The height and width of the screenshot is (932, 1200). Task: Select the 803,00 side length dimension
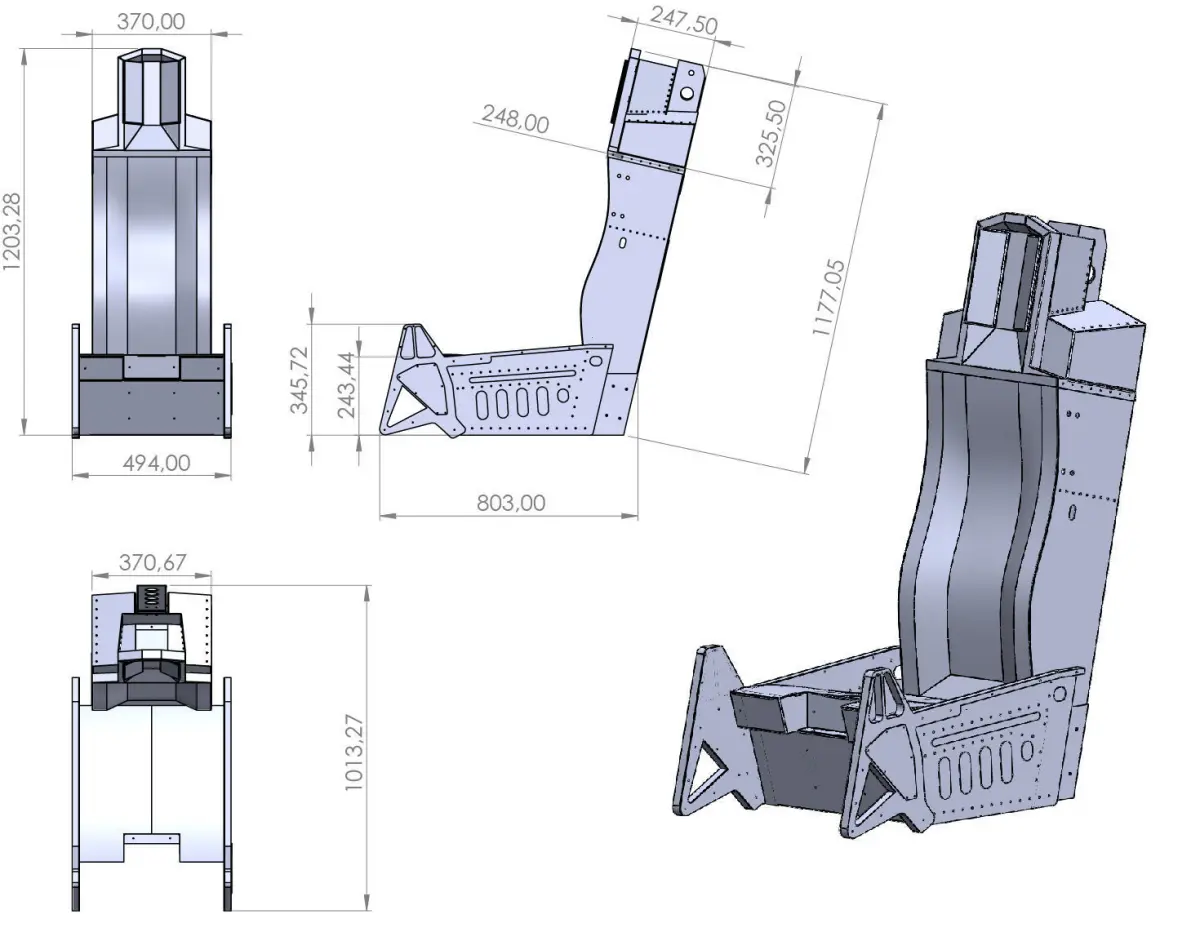coord(513,502)
